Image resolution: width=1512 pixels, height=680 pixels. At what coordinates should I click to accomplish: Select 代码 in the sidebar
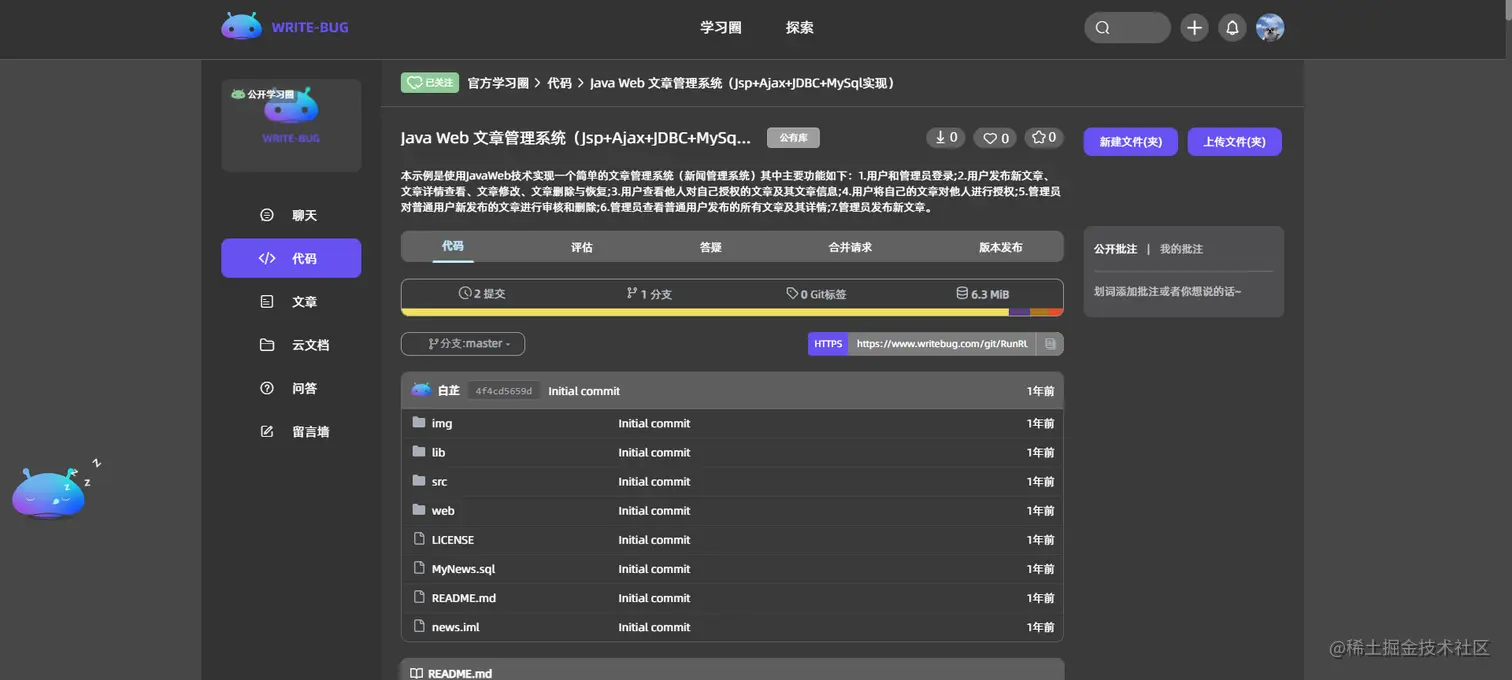(291, 258)
